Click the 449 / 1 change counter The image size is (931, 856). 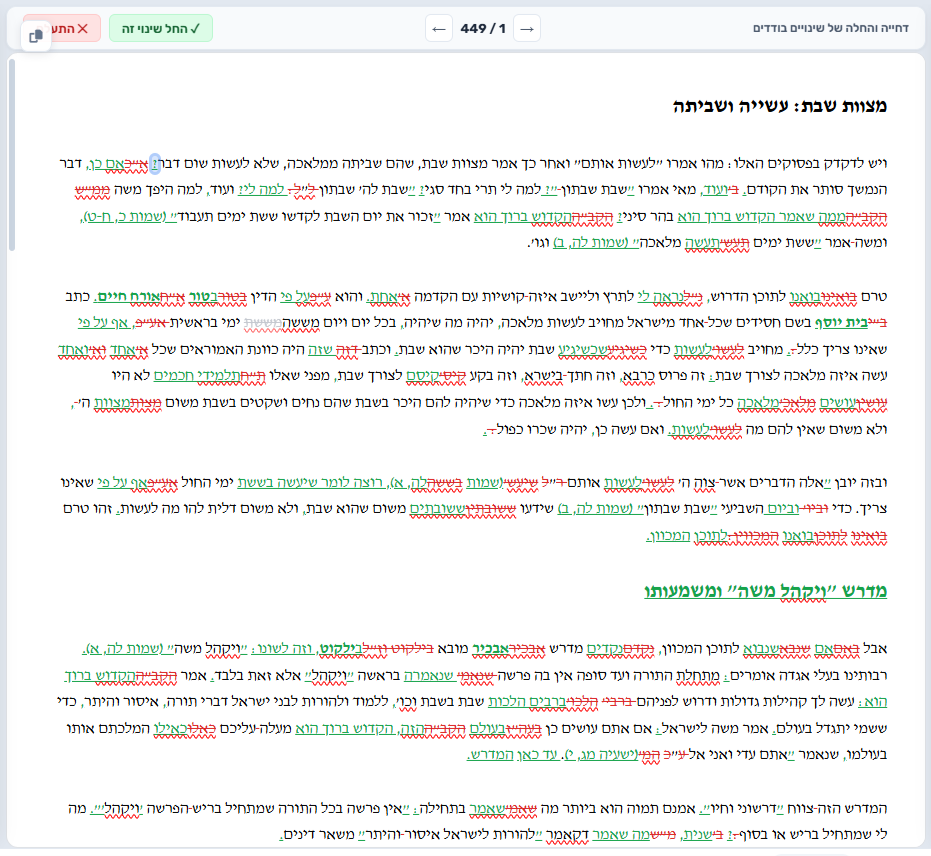(x=483, y=28)
